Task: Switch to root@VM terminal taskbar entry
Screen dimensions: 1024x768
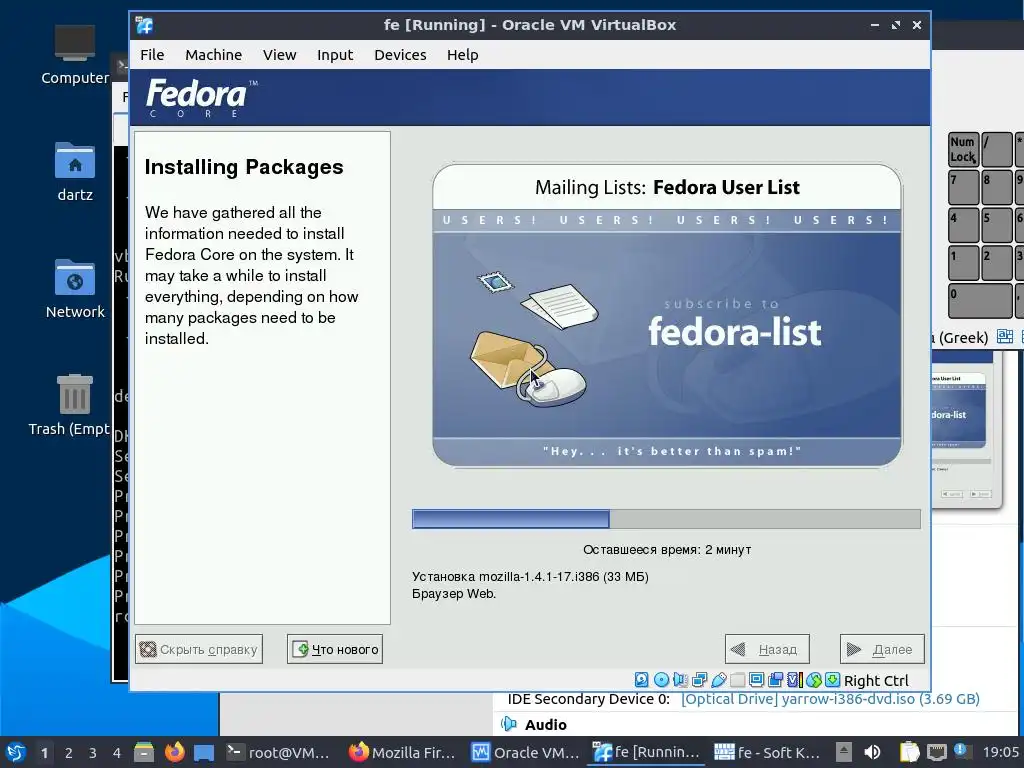Action: 278,752
